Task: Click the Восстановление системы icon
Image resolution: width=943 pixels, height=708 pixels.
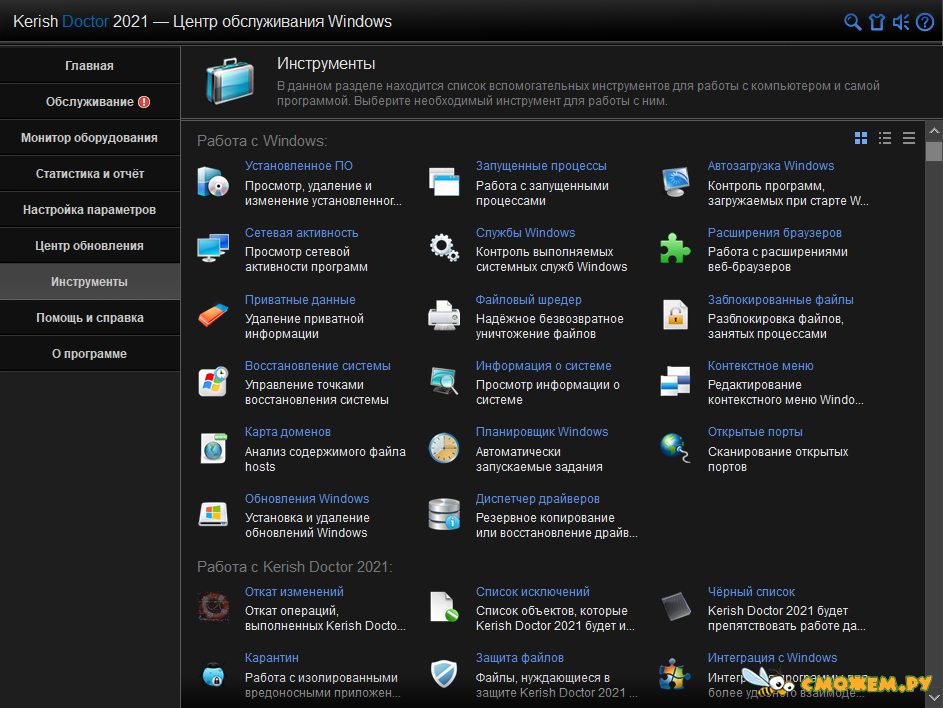Action: pyautogui.click(x=213, y=381)
